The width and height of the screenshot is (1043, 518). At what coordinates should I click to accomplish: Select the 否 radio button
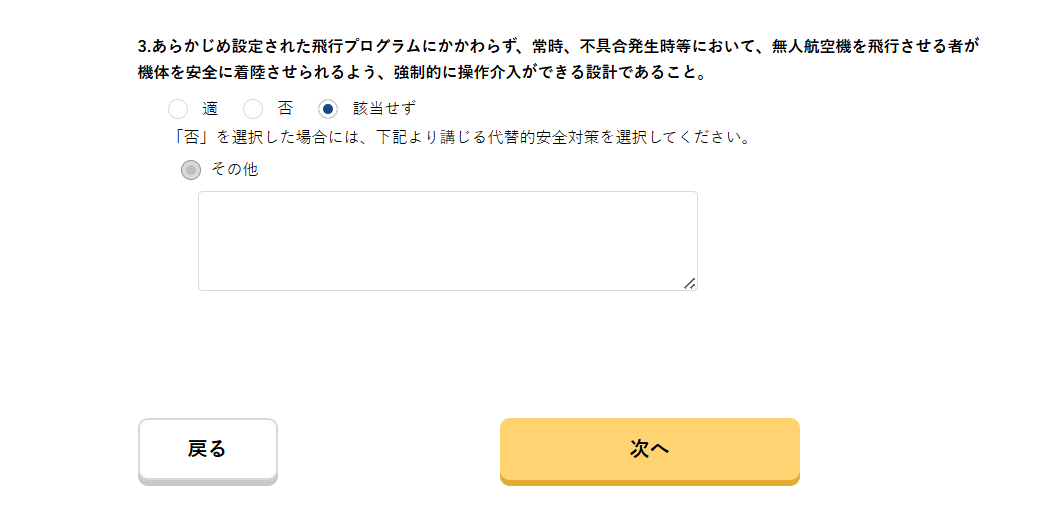(x=254, y=109)
